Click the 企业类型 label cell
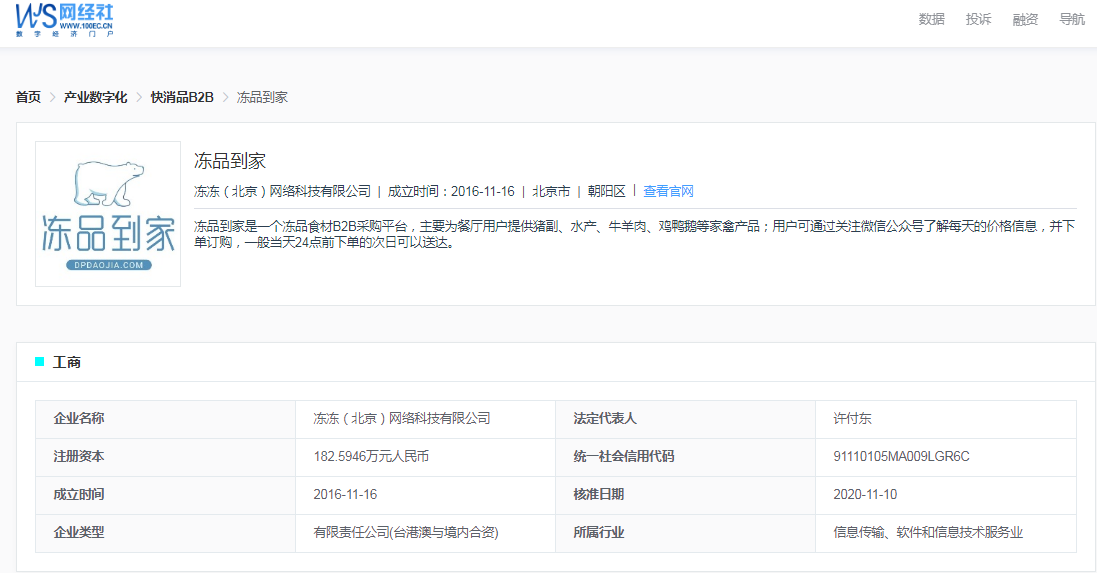 [x=166, y=533]
